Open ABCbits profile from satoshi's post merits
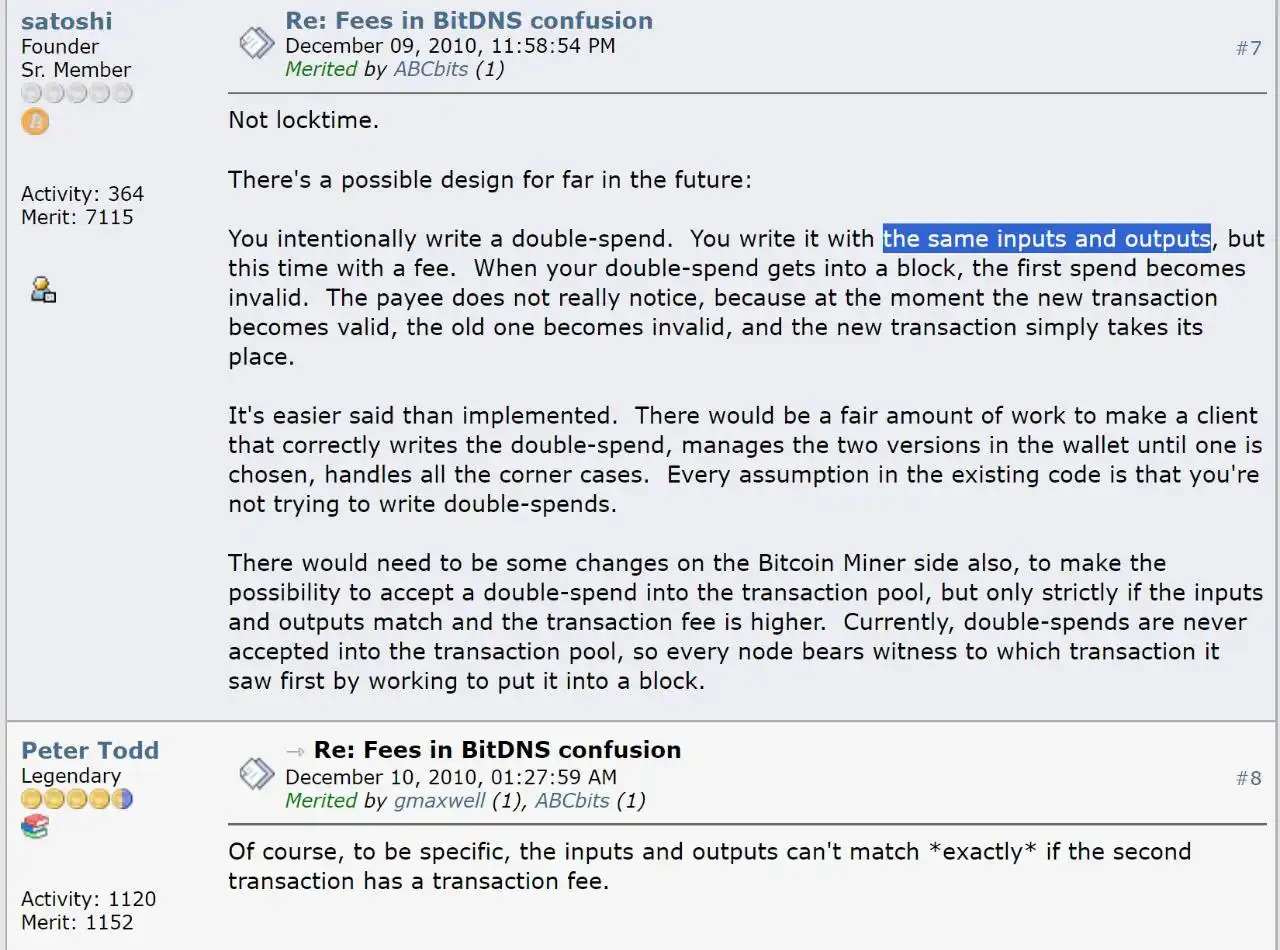The width and height of the screenshot is (1280, 950). point(431,69)
